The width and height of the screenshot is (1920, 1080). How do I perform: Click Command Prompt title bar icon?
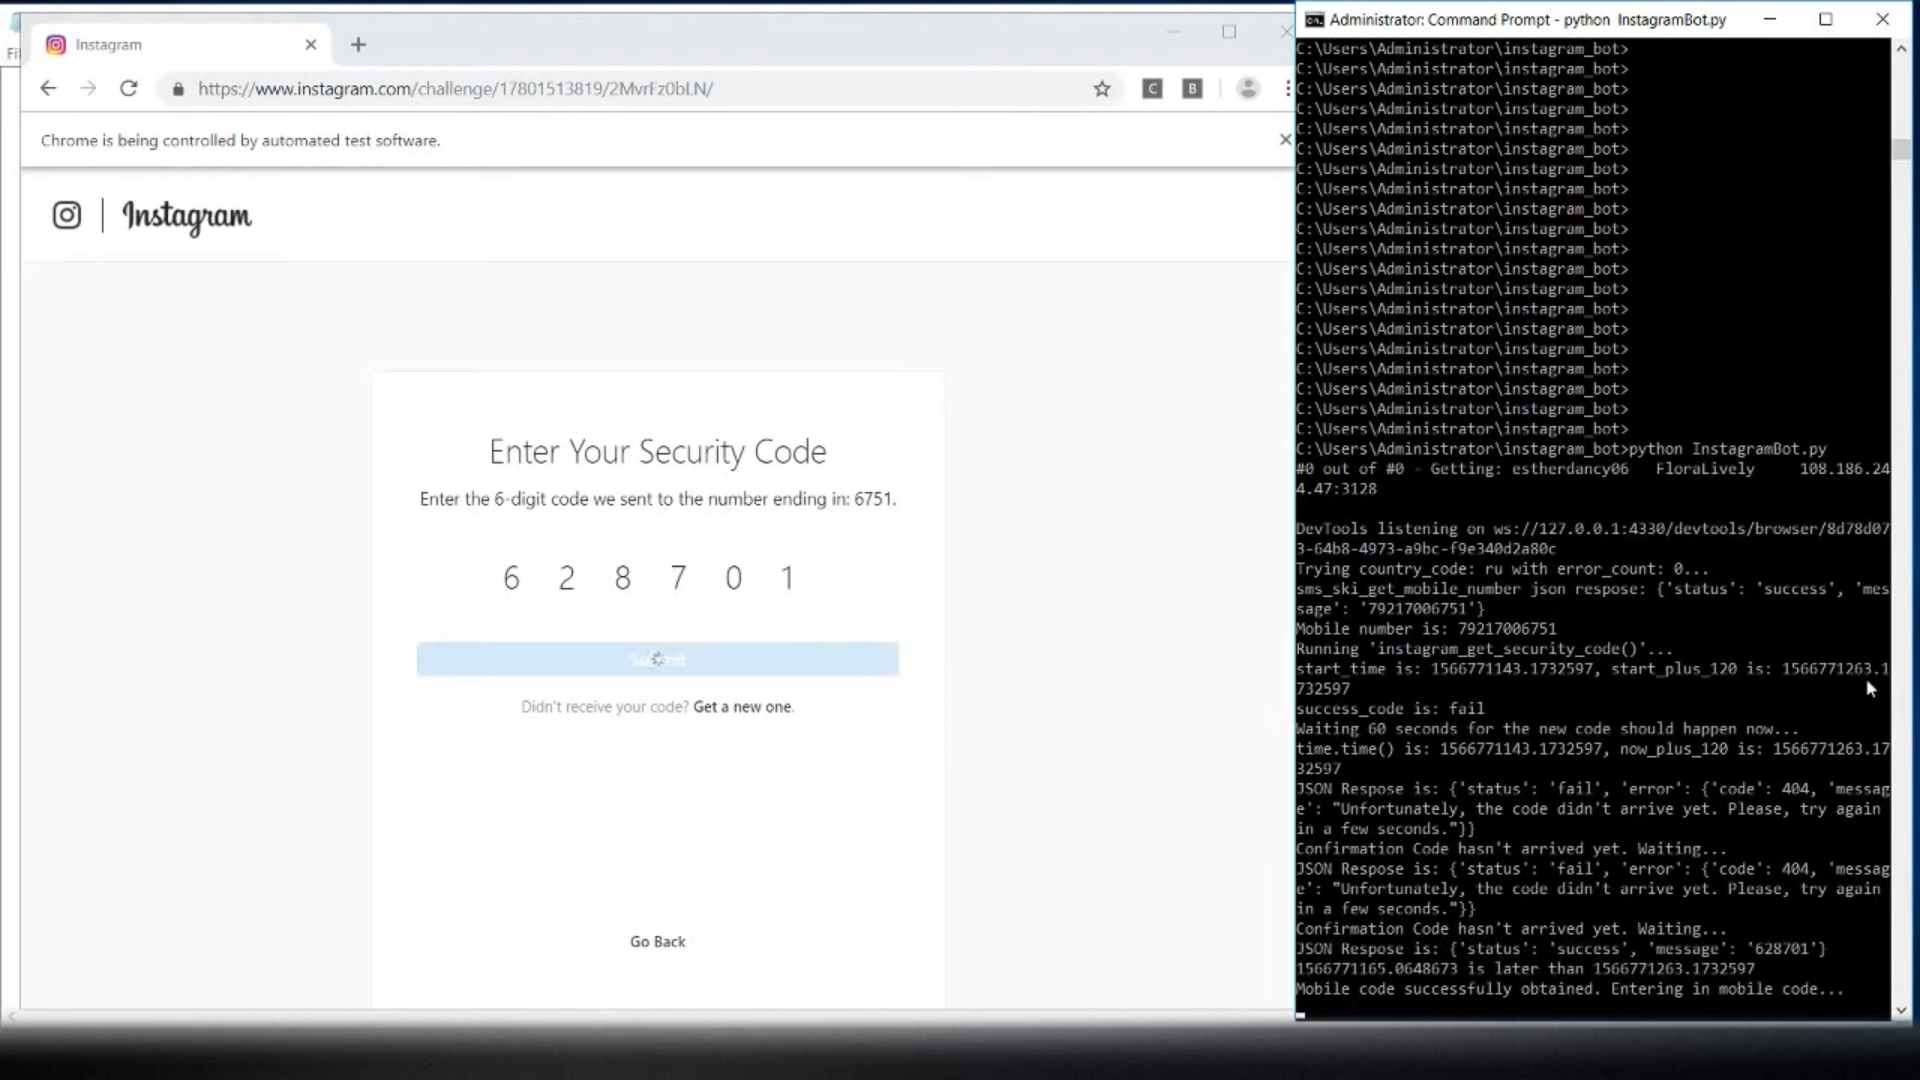[1314, 19]
